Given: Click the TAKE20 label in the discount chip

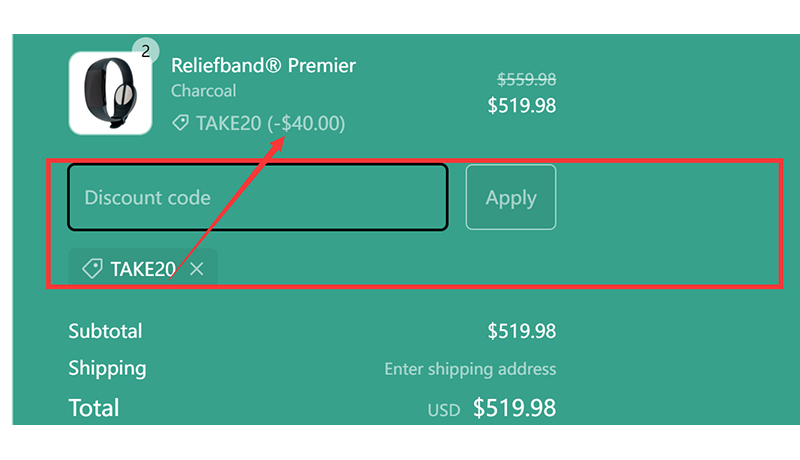Looking at the screenshot, I should [143, 269].
